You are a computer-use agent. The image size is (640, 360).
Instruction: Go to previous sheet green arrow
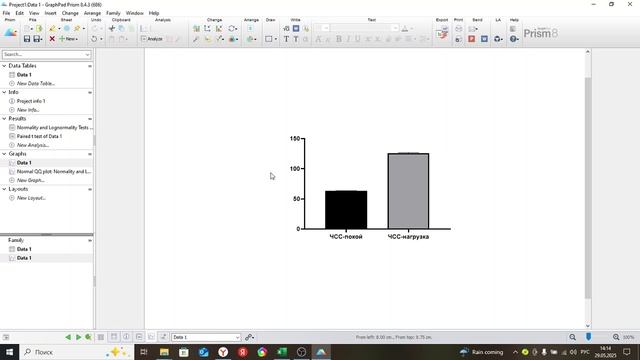68,337
